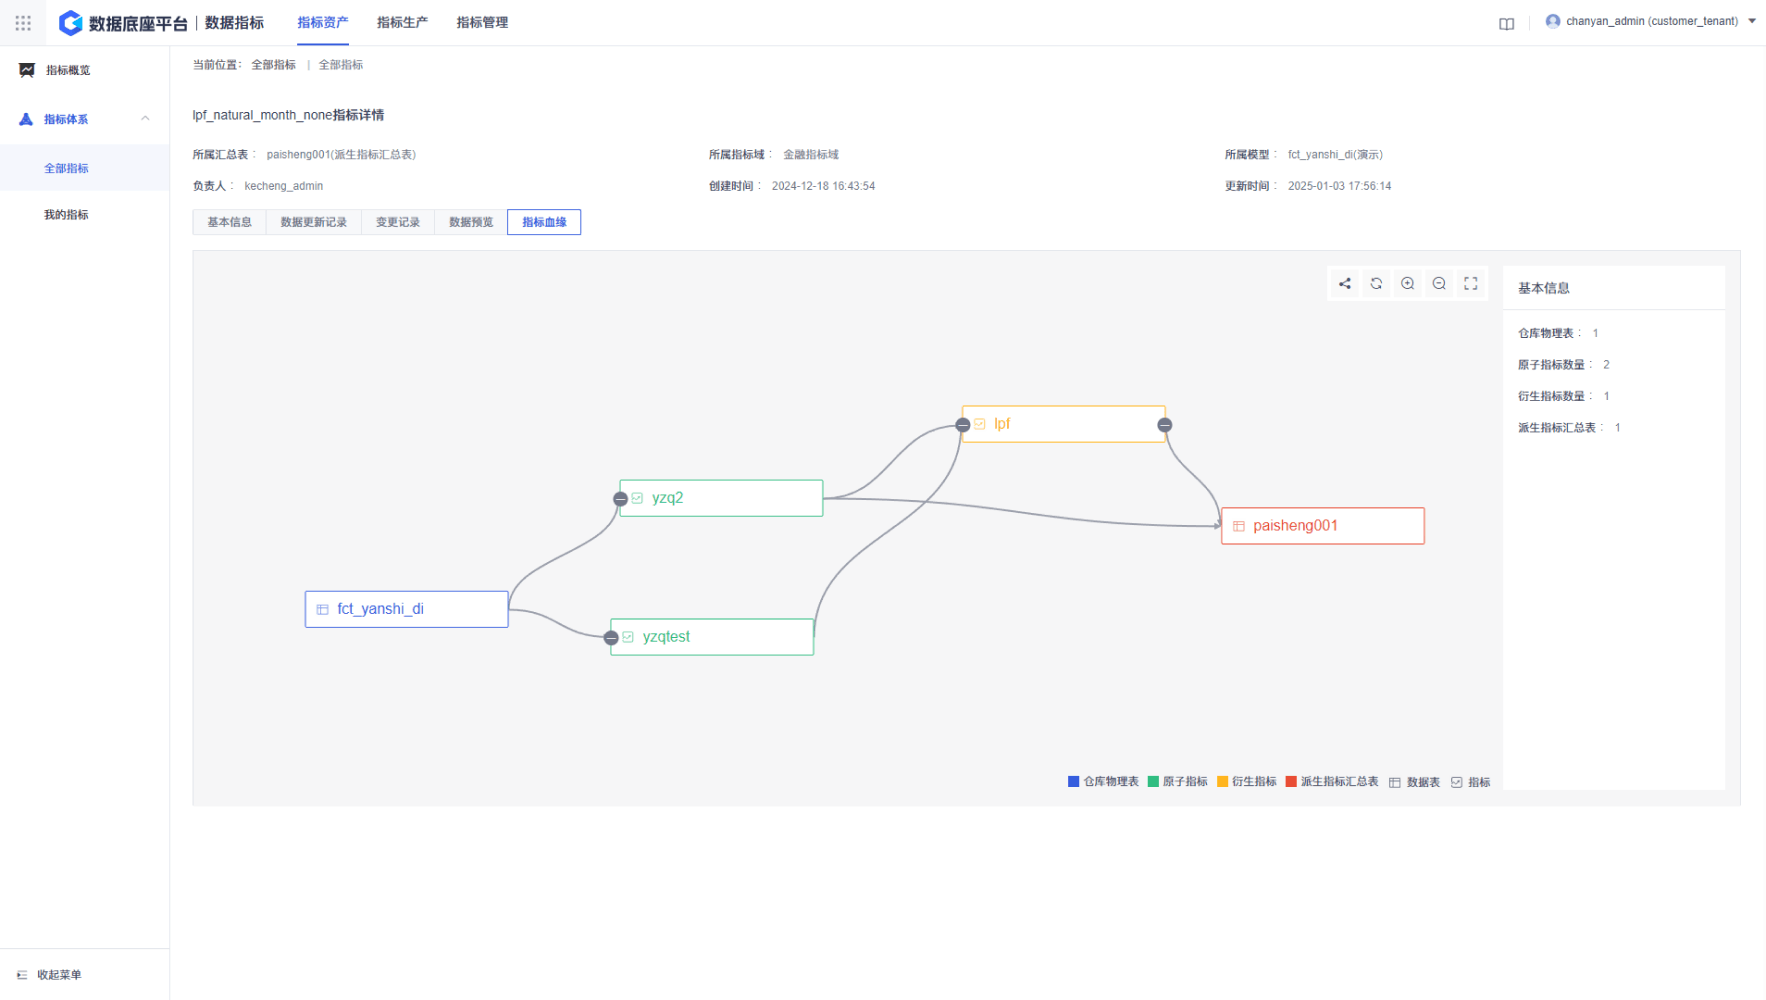This screenshot has height=1000, width=1766.
Task: Click the share icon in graph toolbar
Action: coord(1344,284)
